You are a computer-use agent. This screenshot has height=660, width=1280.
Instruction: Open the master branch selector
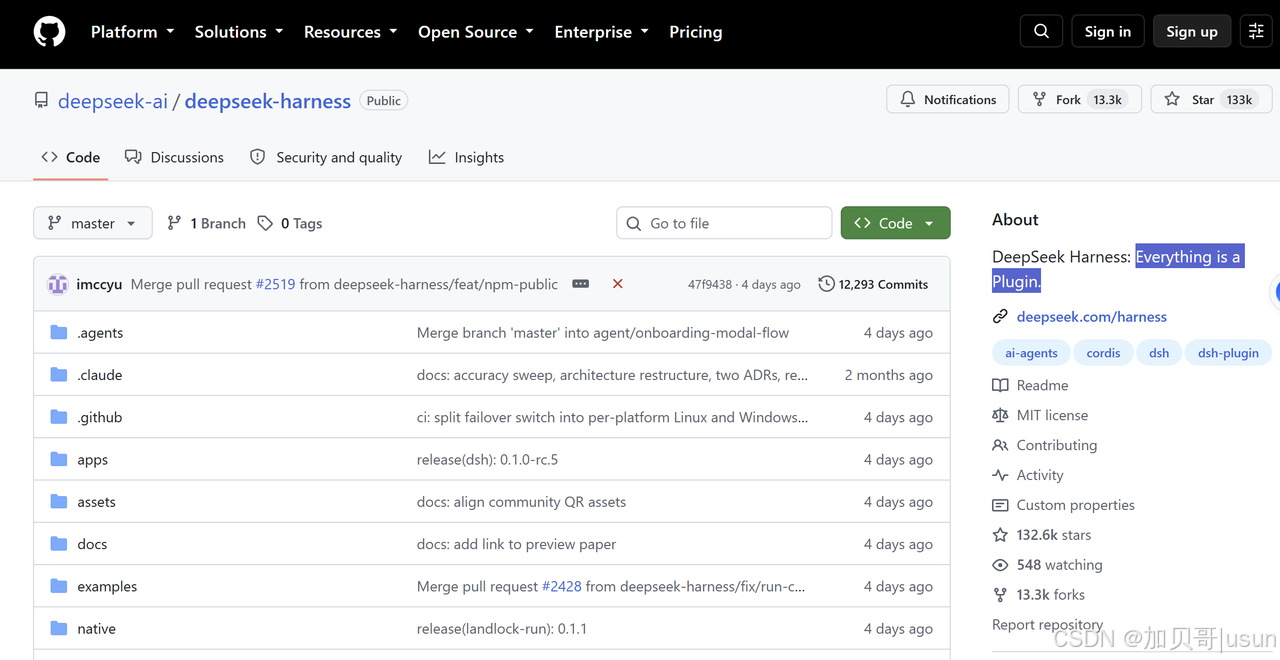pyautogui.click(x=93, y=223)
